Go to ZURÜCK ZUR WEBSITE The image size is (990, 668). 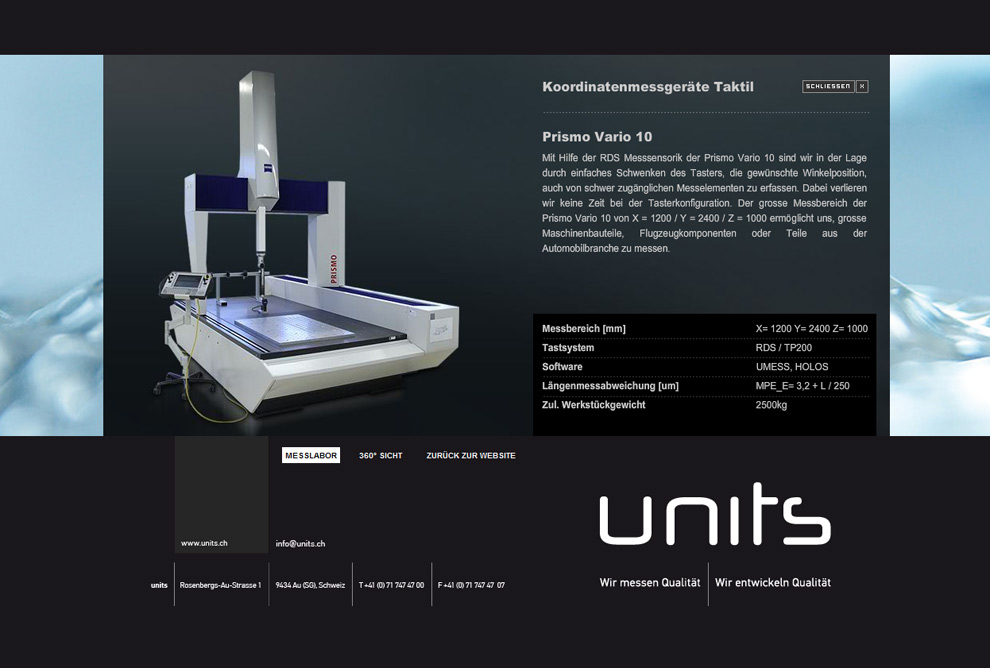471,456
